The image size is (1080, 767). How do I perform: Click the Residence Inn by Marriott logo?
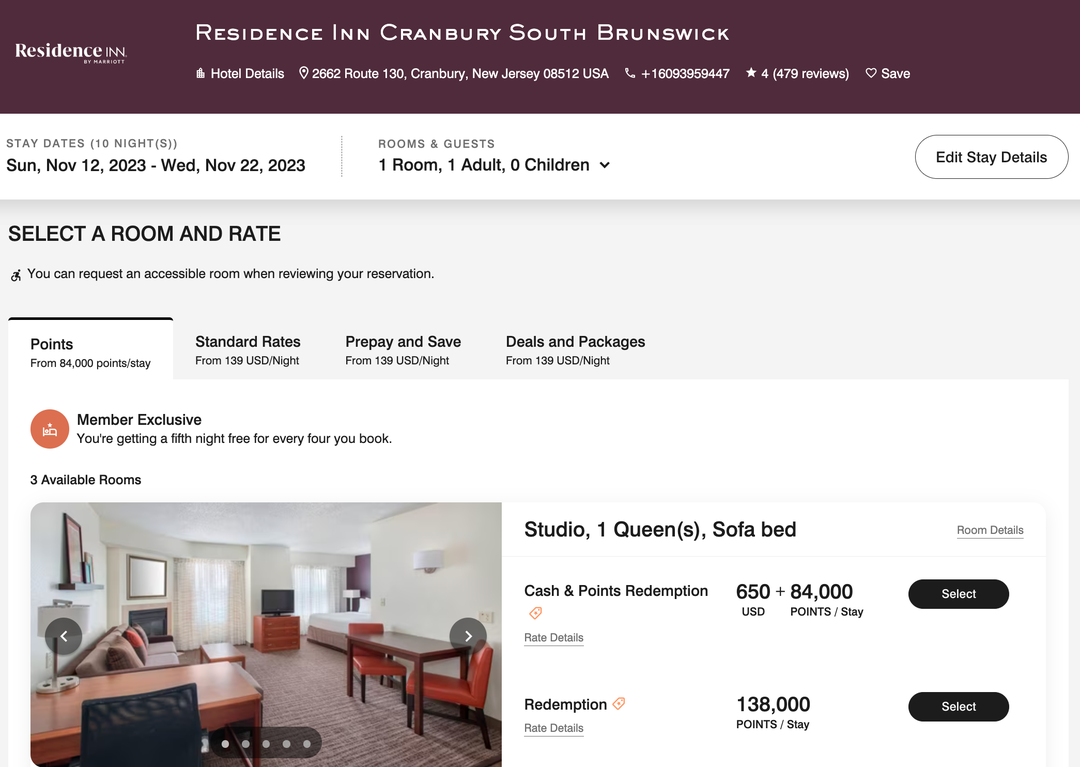click(x=68, y=52)
